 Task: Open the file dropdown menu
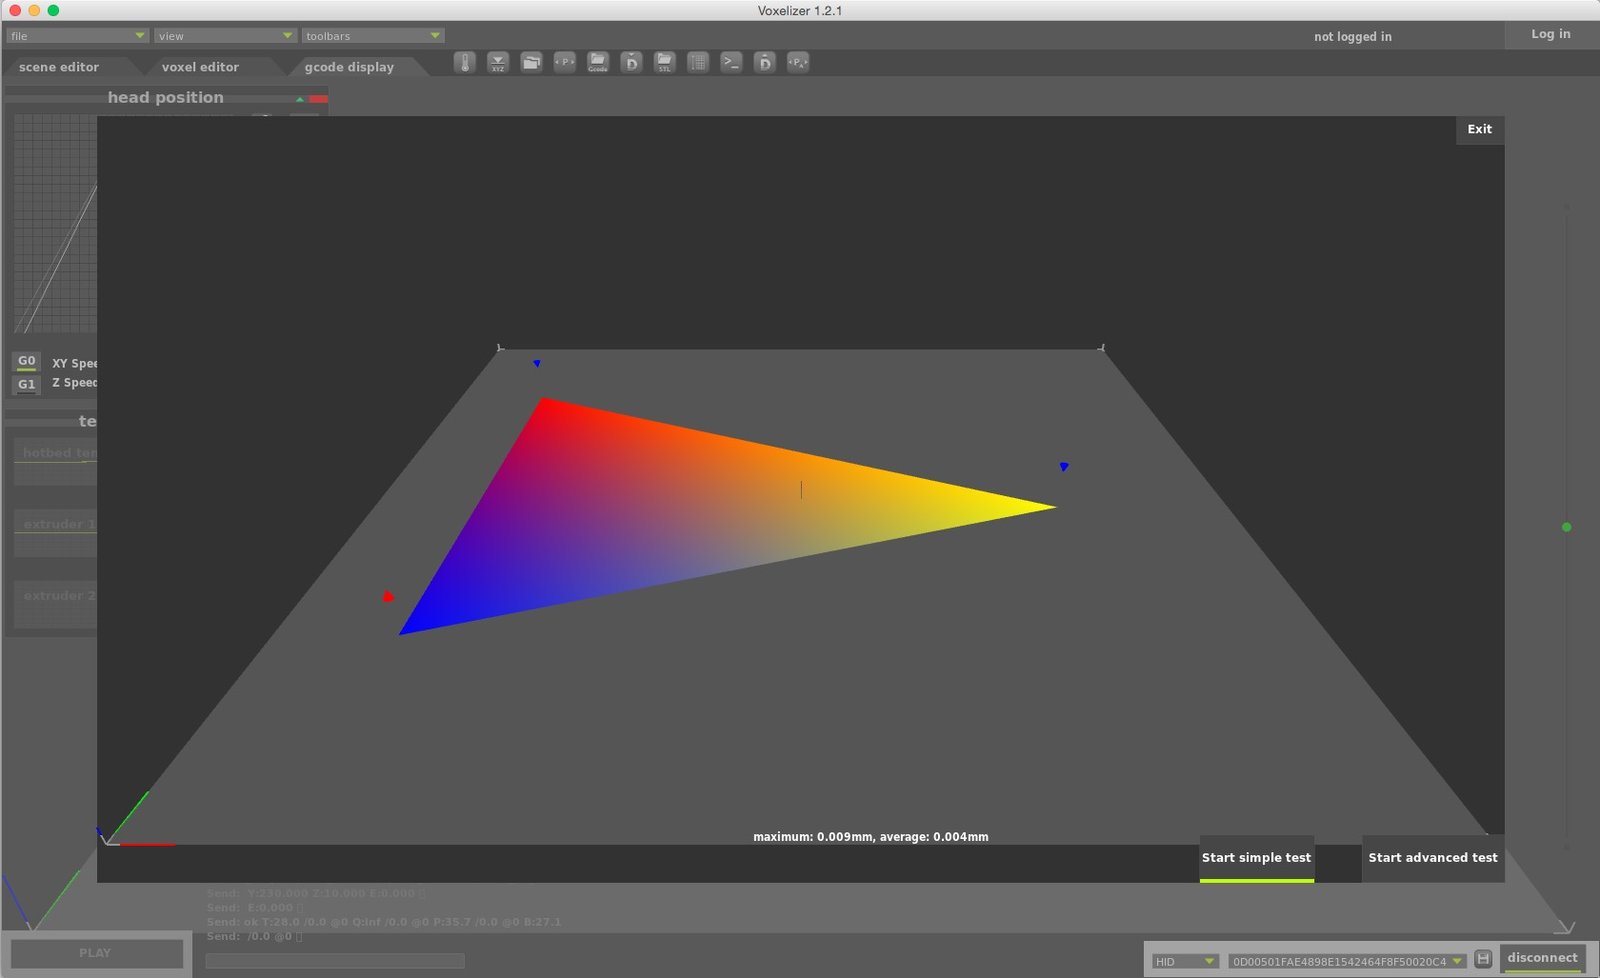tap(77, 36)
